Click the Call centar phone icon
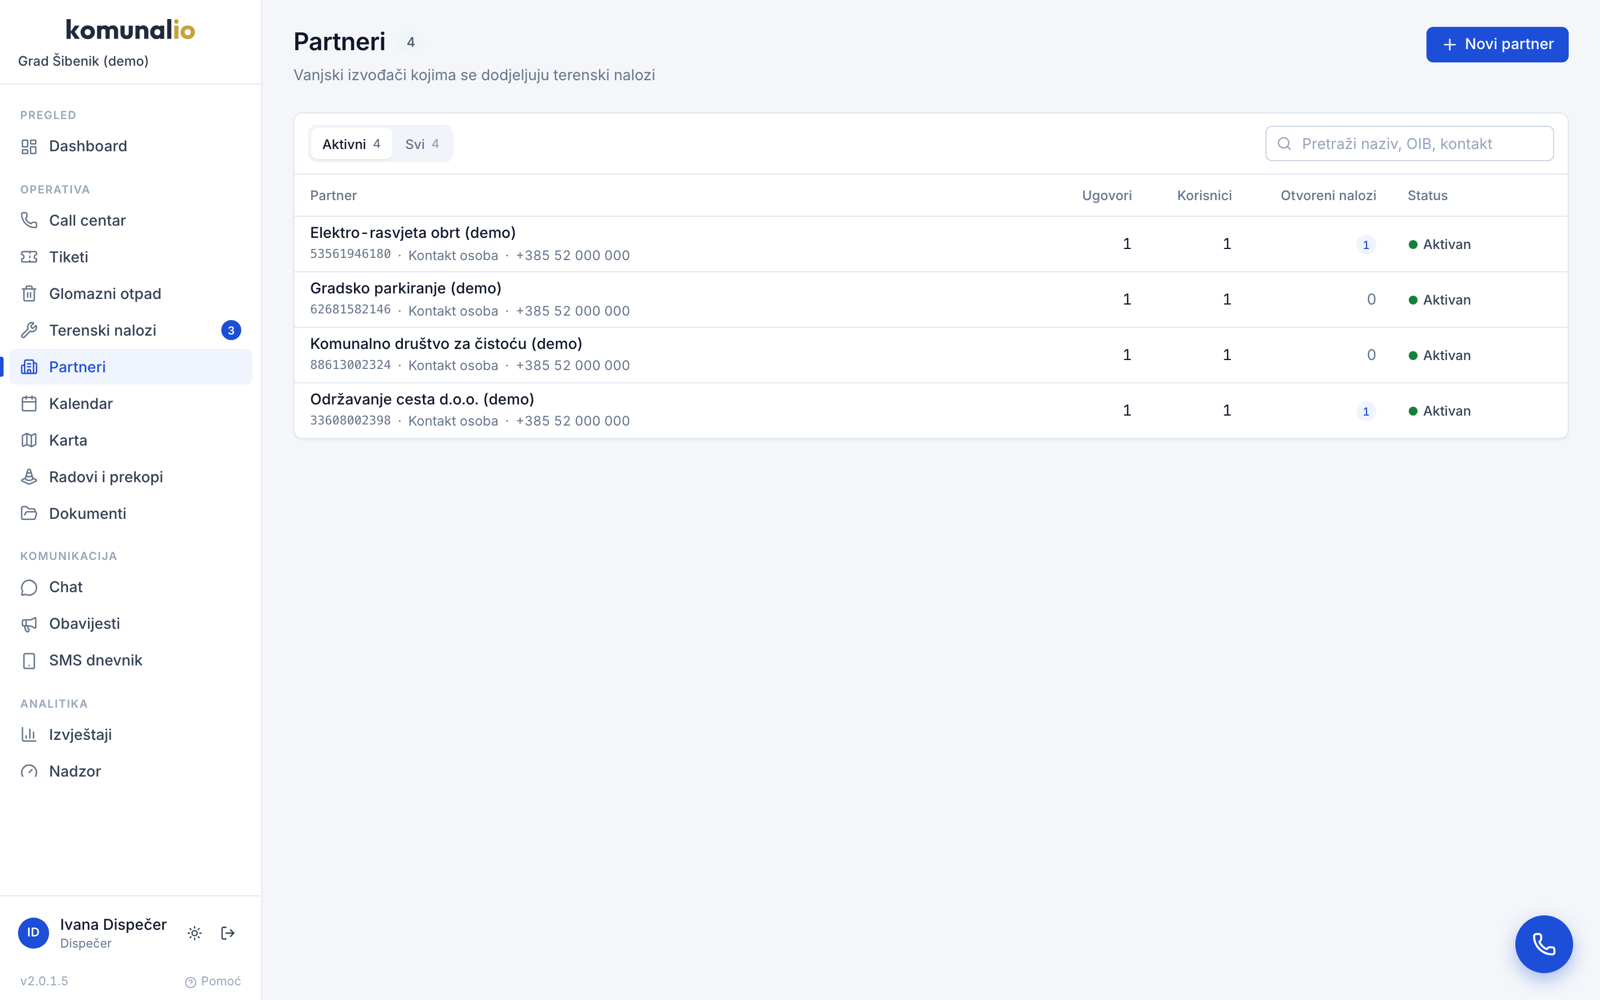The width and height of the screenshot is (1600, 1000). coord(29,220)
